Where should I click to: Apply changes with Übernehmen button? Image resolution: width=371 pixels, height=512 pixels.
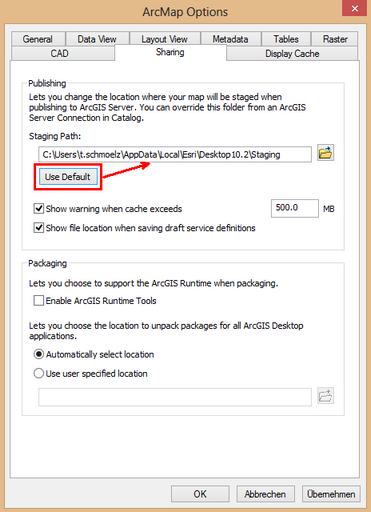click(331, 494)
